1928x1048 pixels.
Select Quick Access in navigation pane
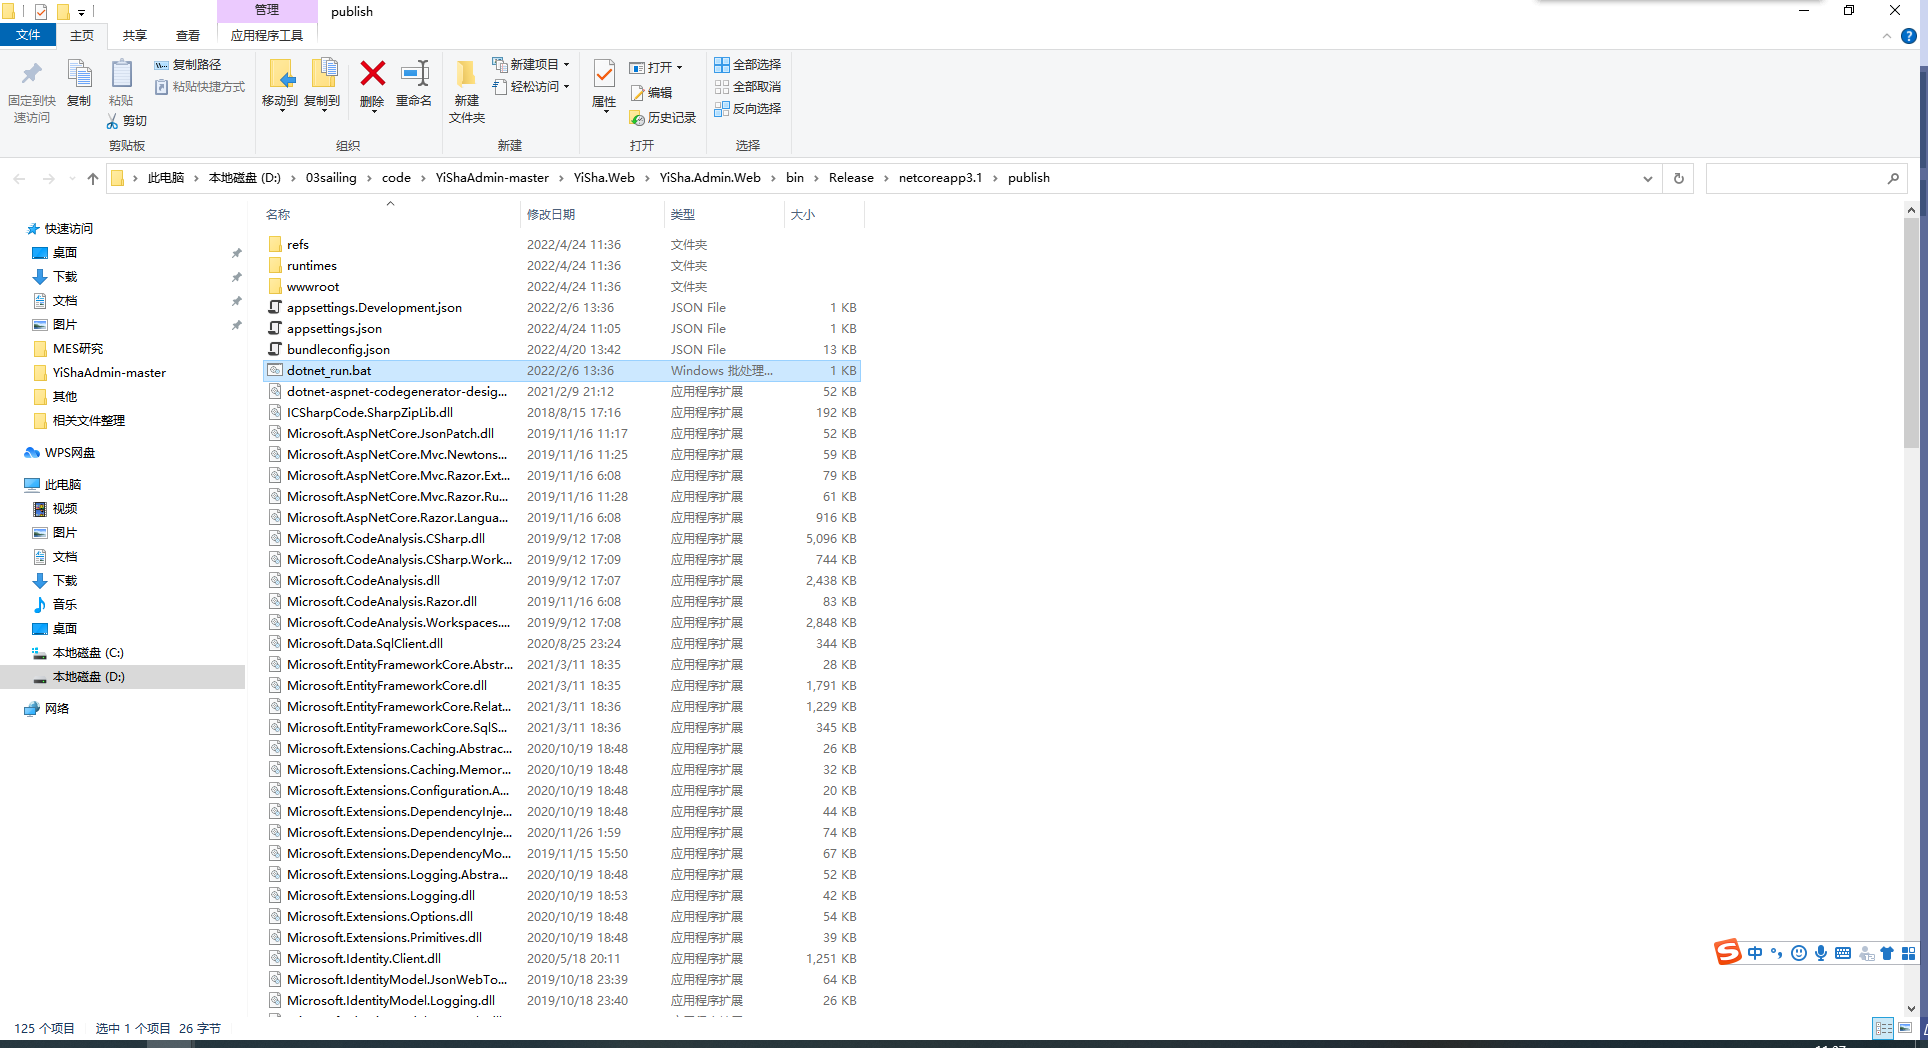(68, 229)
